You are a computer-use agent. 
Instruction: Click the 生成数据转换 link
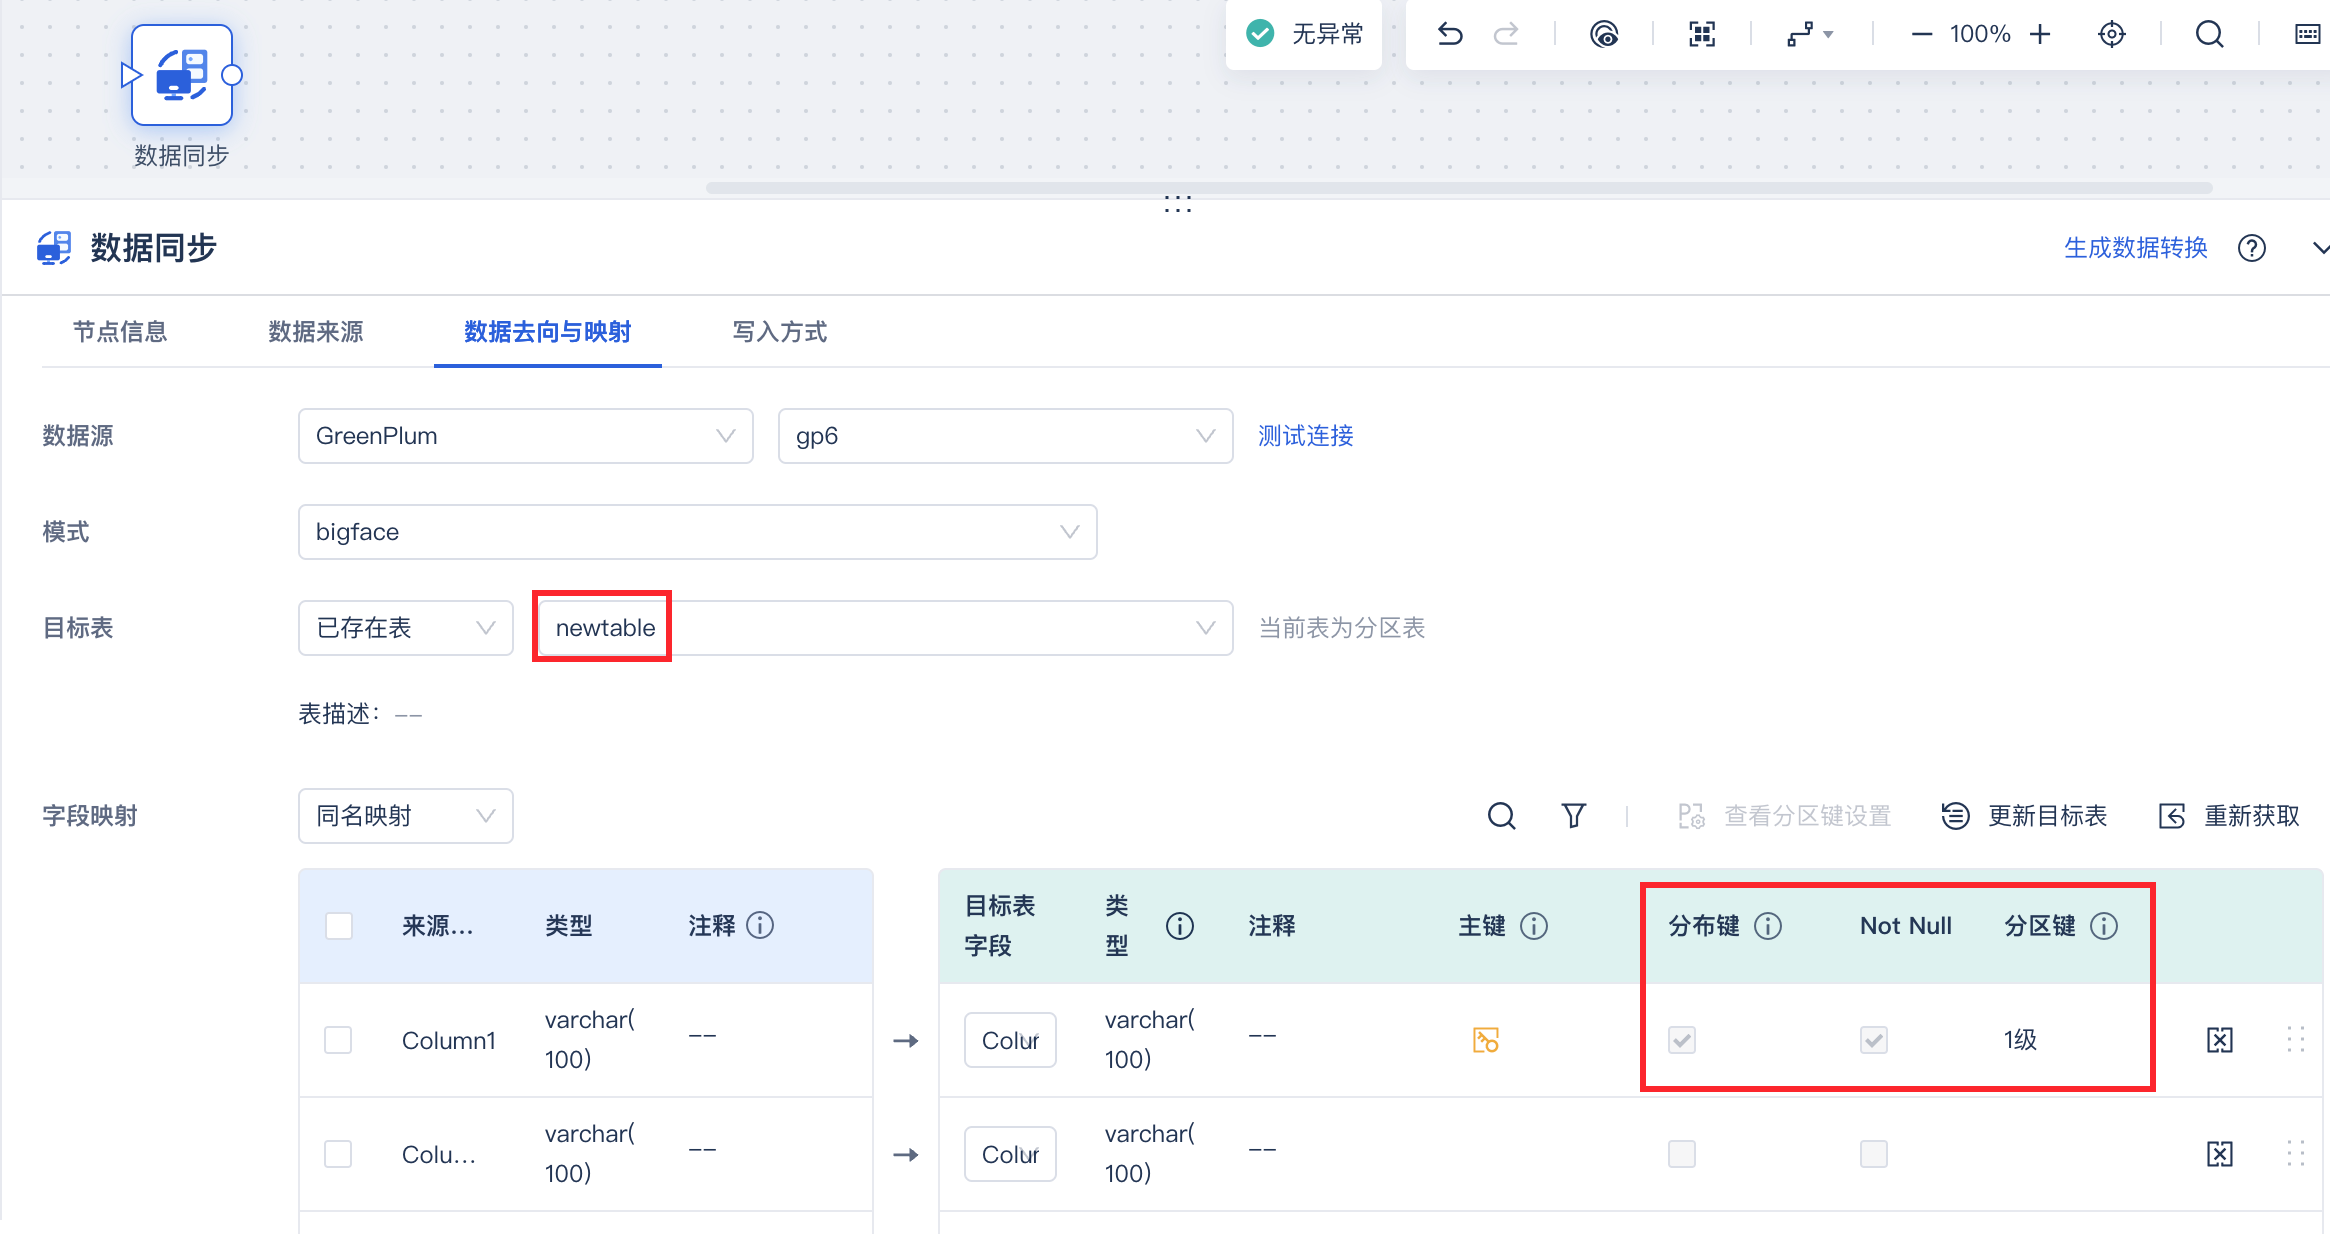point(2135,248)
